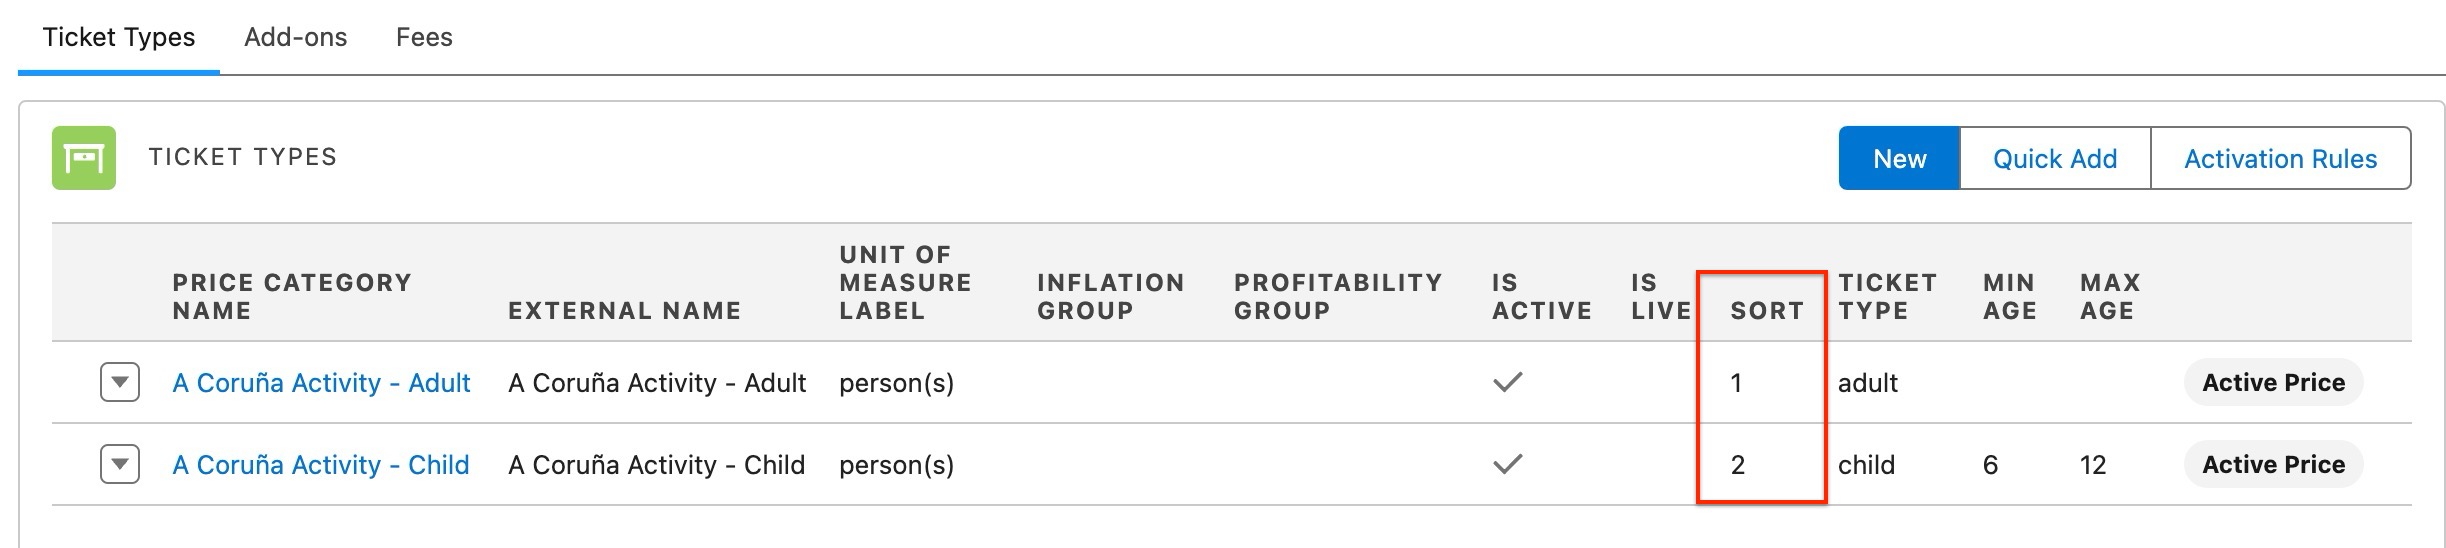Click the green Ticket Types icon

pos(84,158)
